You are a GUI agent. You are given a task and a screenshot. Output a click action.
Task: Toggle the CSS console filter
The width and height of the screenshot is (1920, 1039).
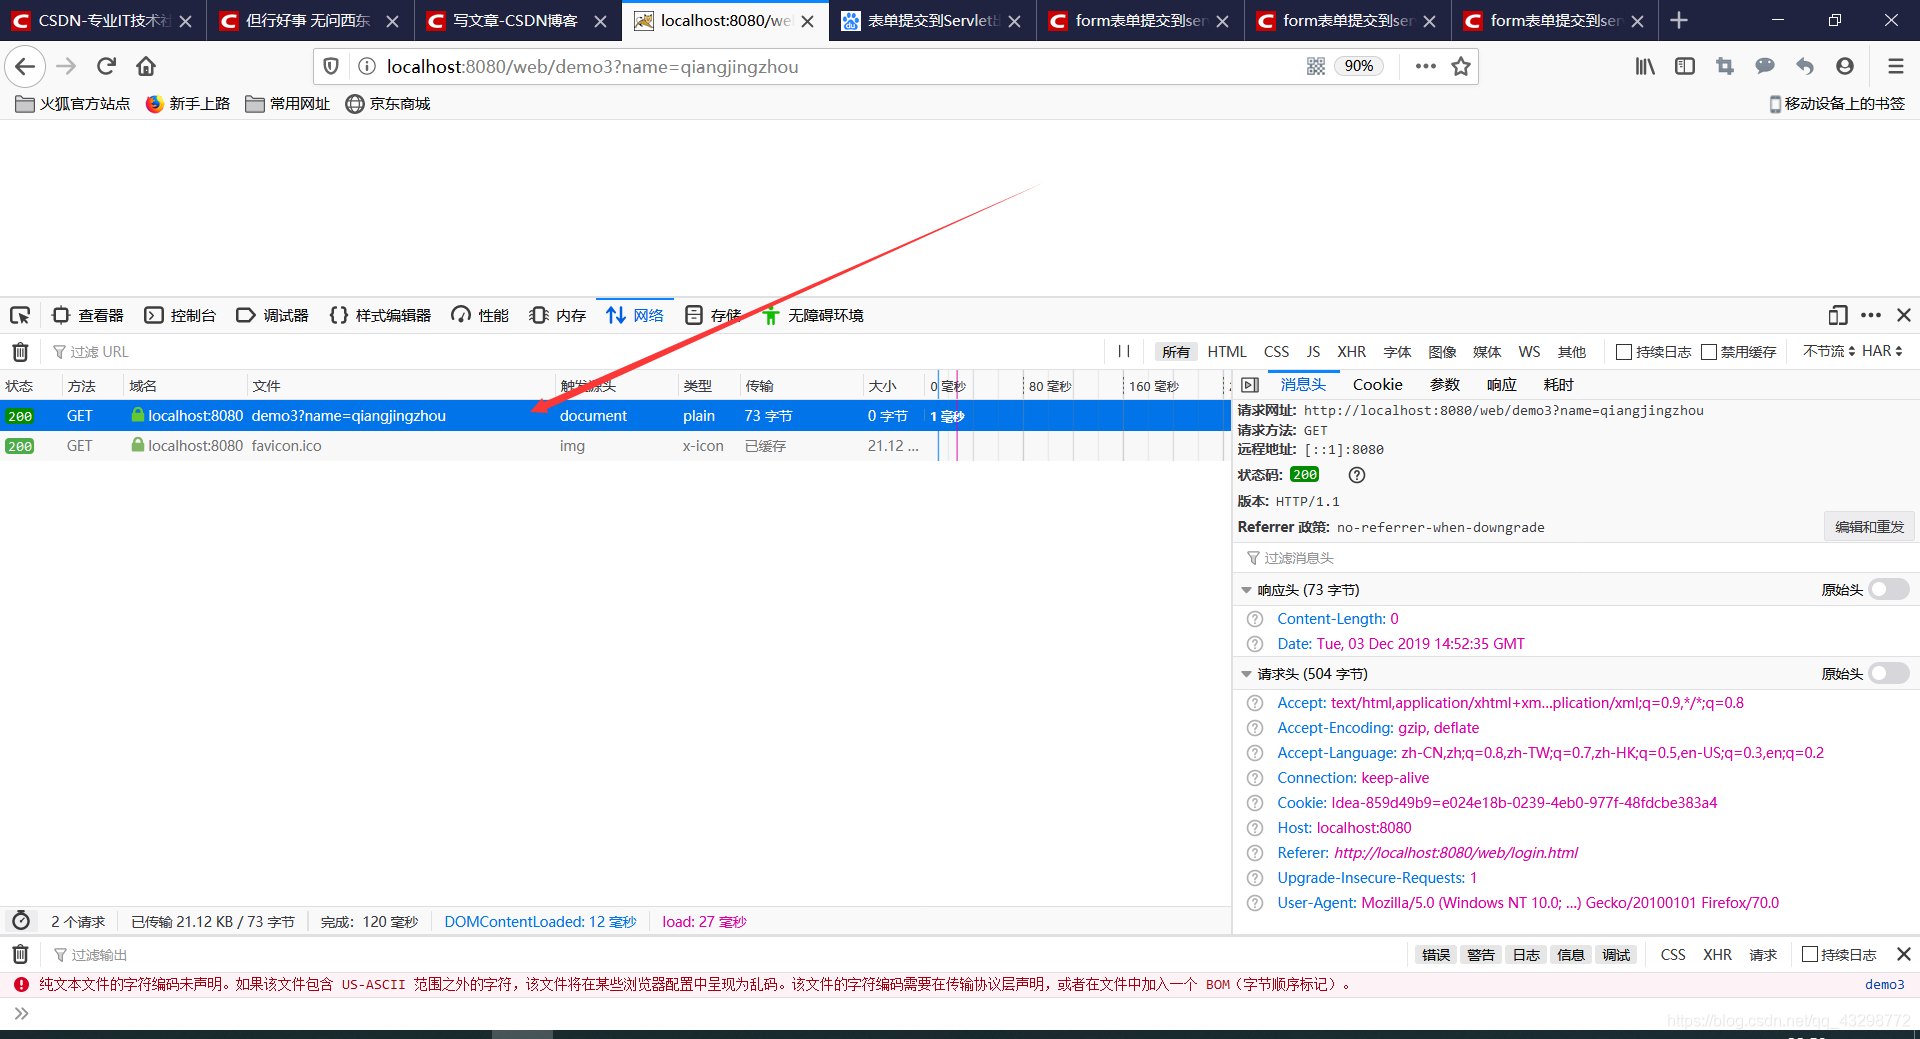[x=1673, y=955]
